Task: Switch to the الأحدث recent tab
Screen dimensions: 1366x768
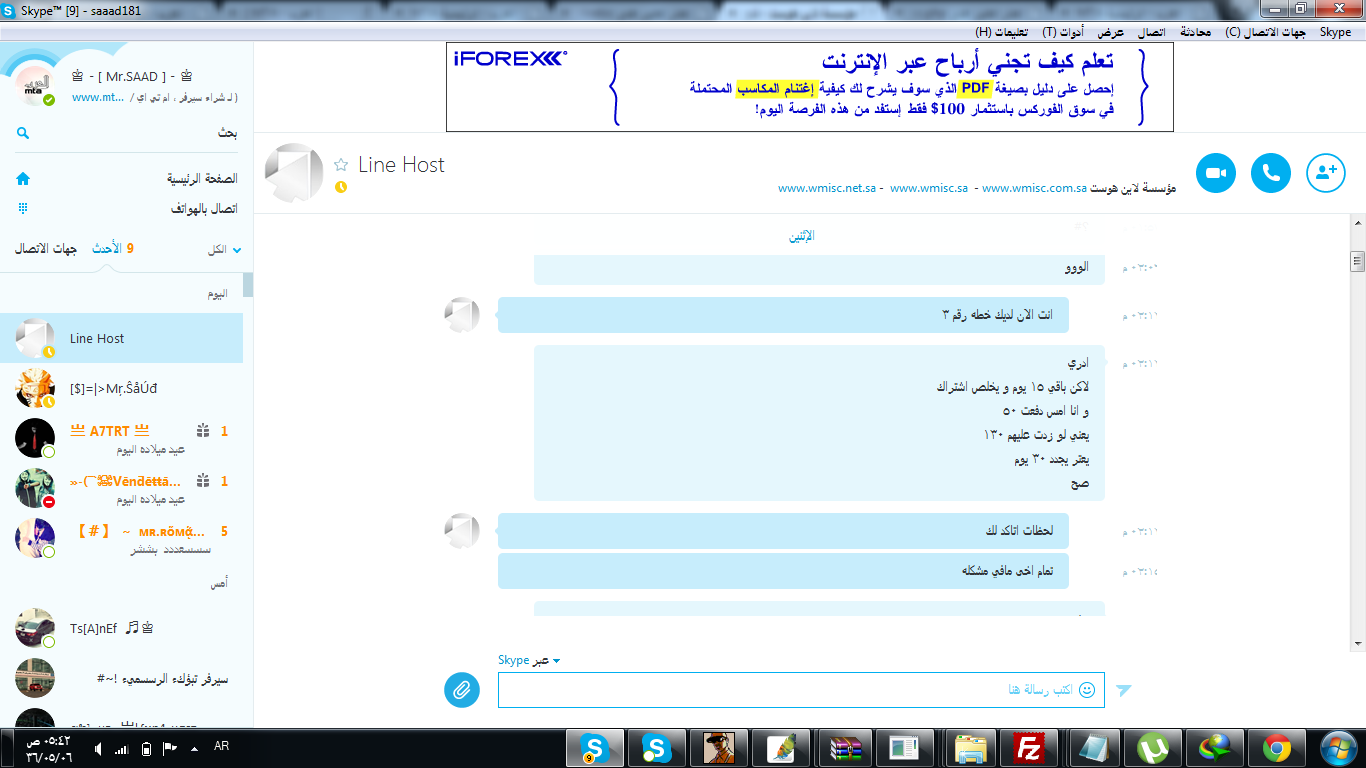Action: [x=107, y=249]
